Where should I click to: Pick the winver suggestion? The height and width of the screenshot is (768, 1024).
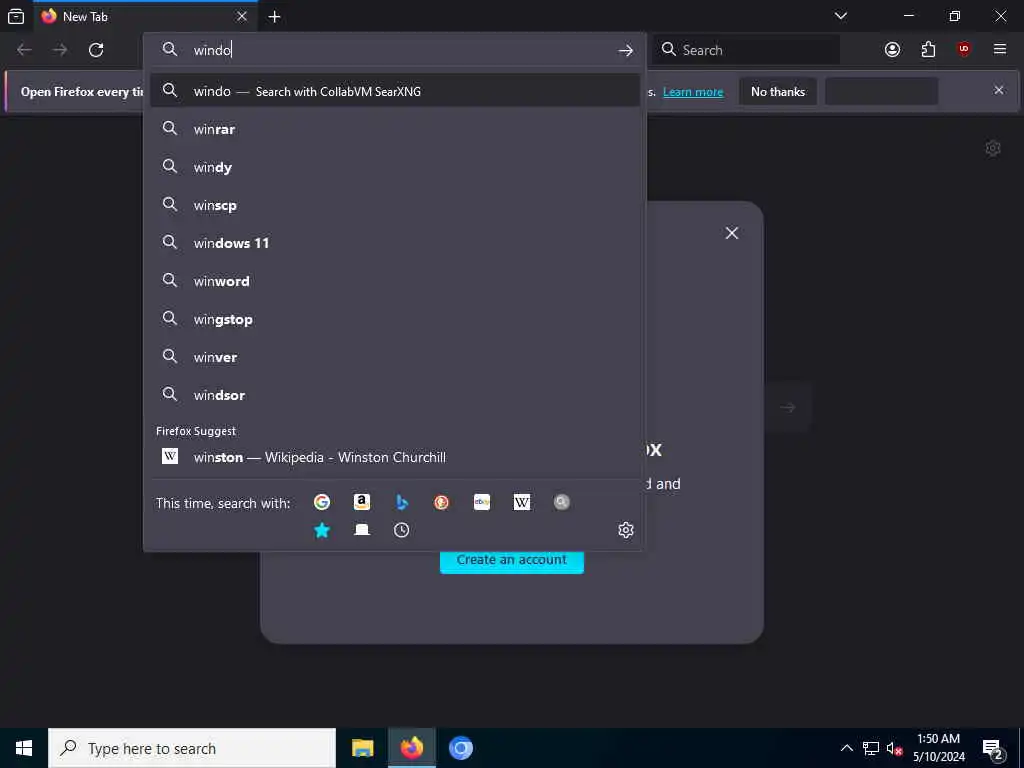[x=394, y=357]
